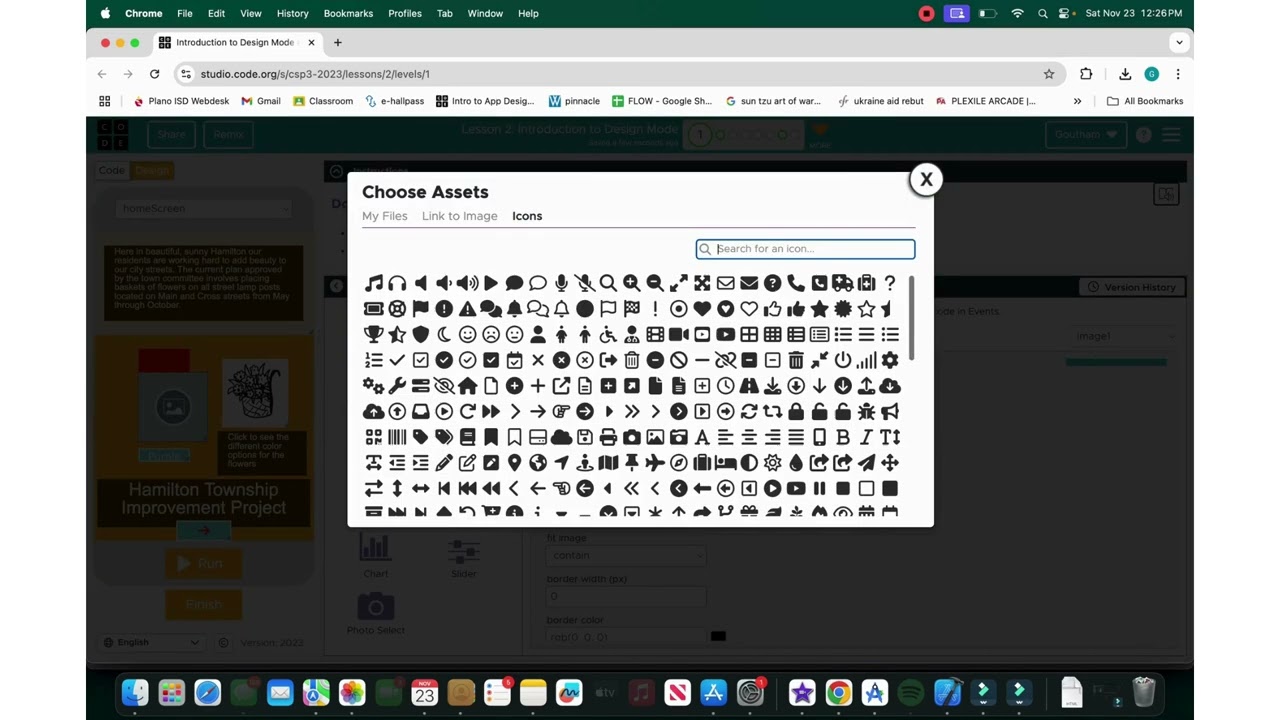
Task: Select the airplane icon
Action: click(x=655, y=463)
